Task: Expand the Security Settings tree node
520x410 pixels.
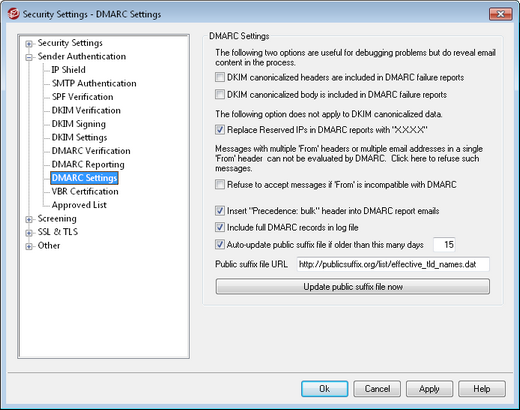Action: click(29, 44)
